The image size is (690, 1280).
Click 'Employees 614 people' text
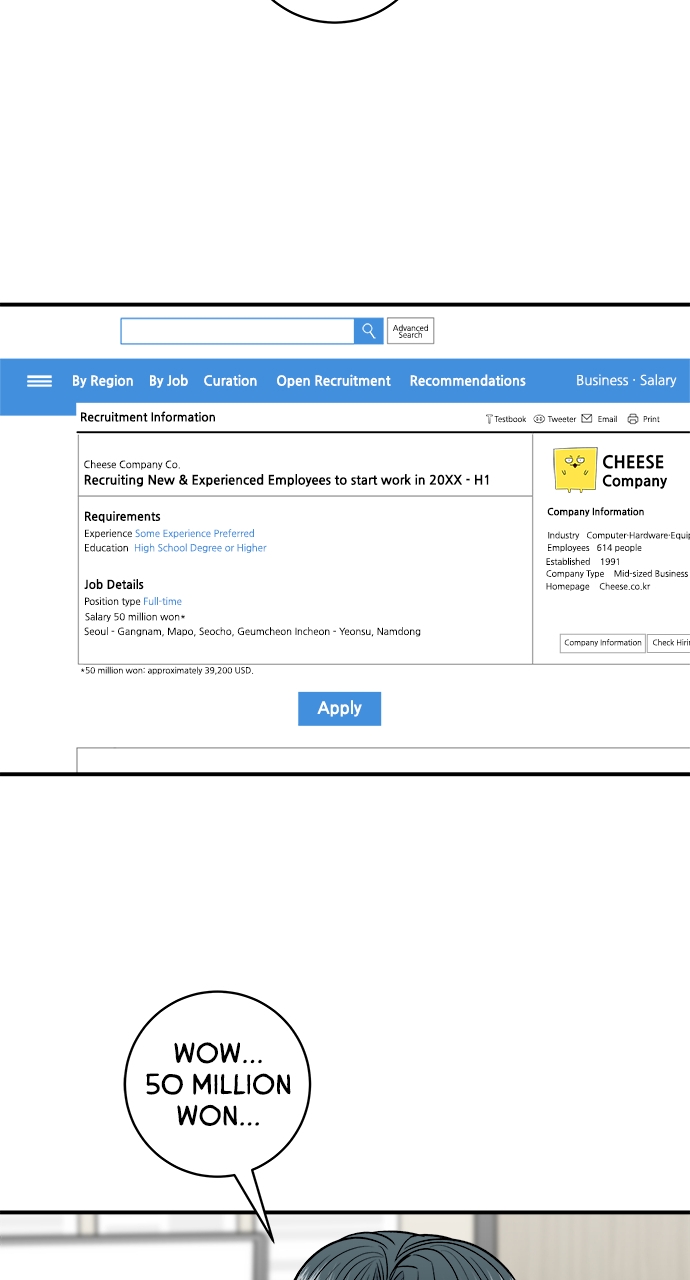594,548
